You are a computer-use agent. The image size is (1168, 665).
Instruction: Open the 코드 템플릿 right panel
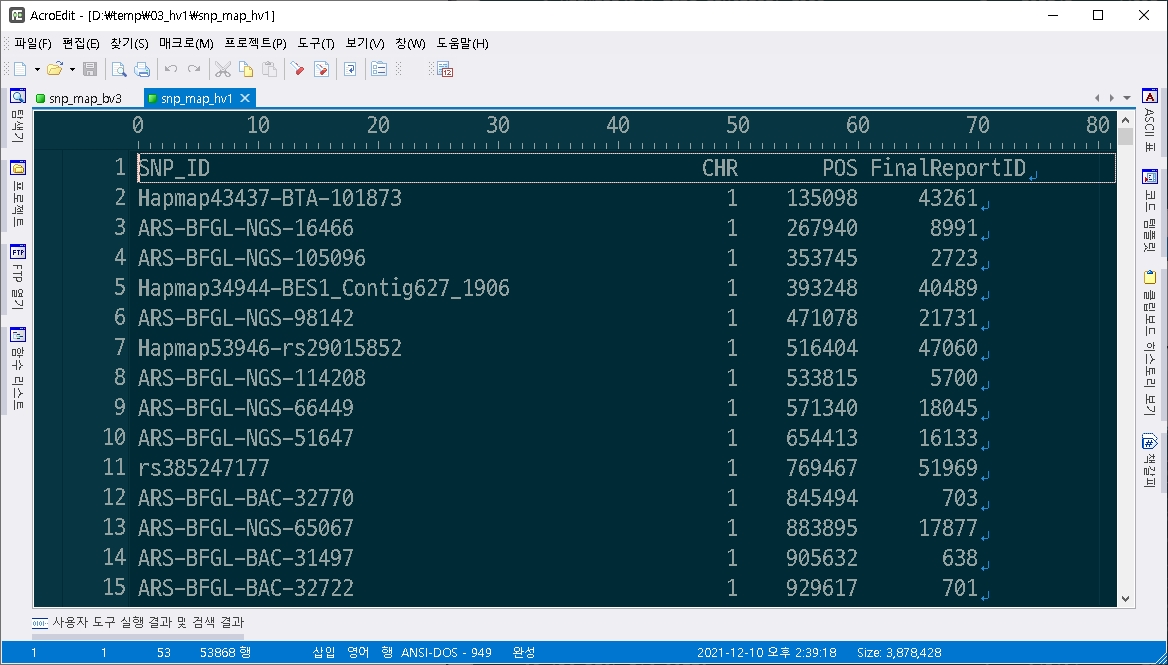1149,211
